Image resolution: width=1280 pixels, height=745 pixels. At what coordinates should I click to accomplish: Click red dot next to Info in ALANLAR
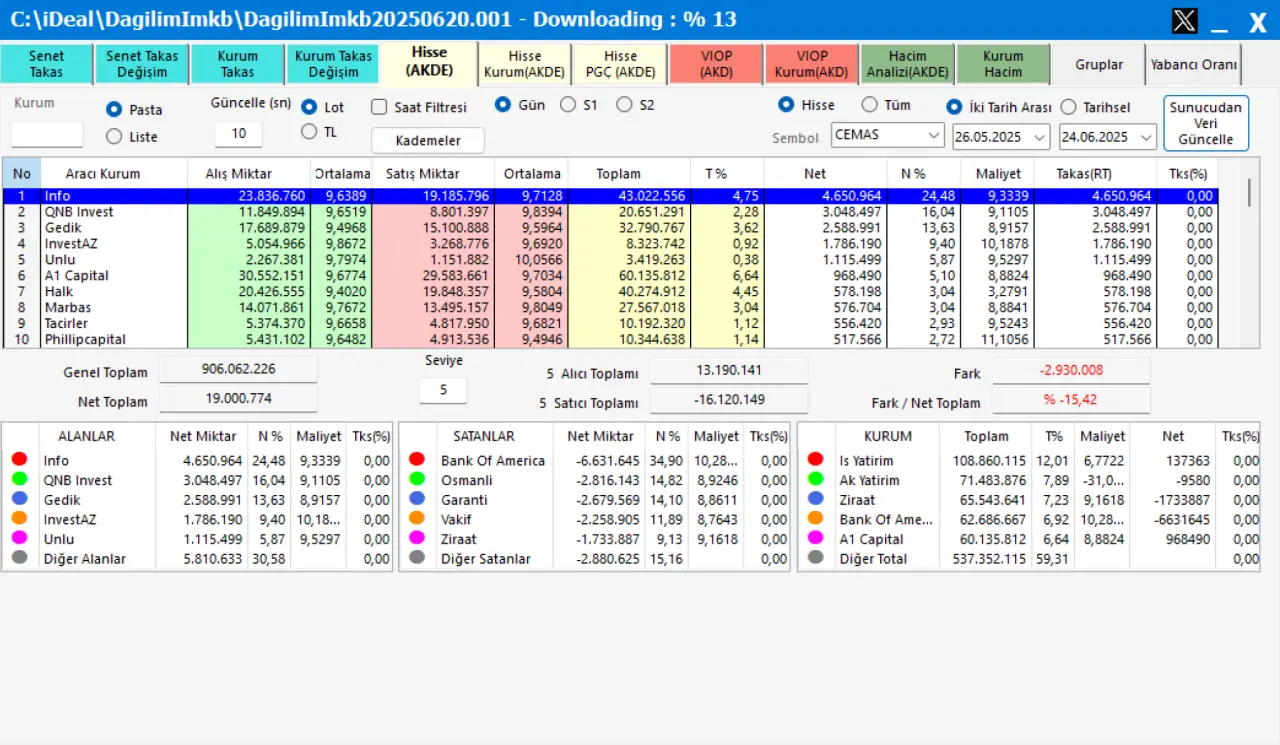pyautogui.click(x=18, y=460)
